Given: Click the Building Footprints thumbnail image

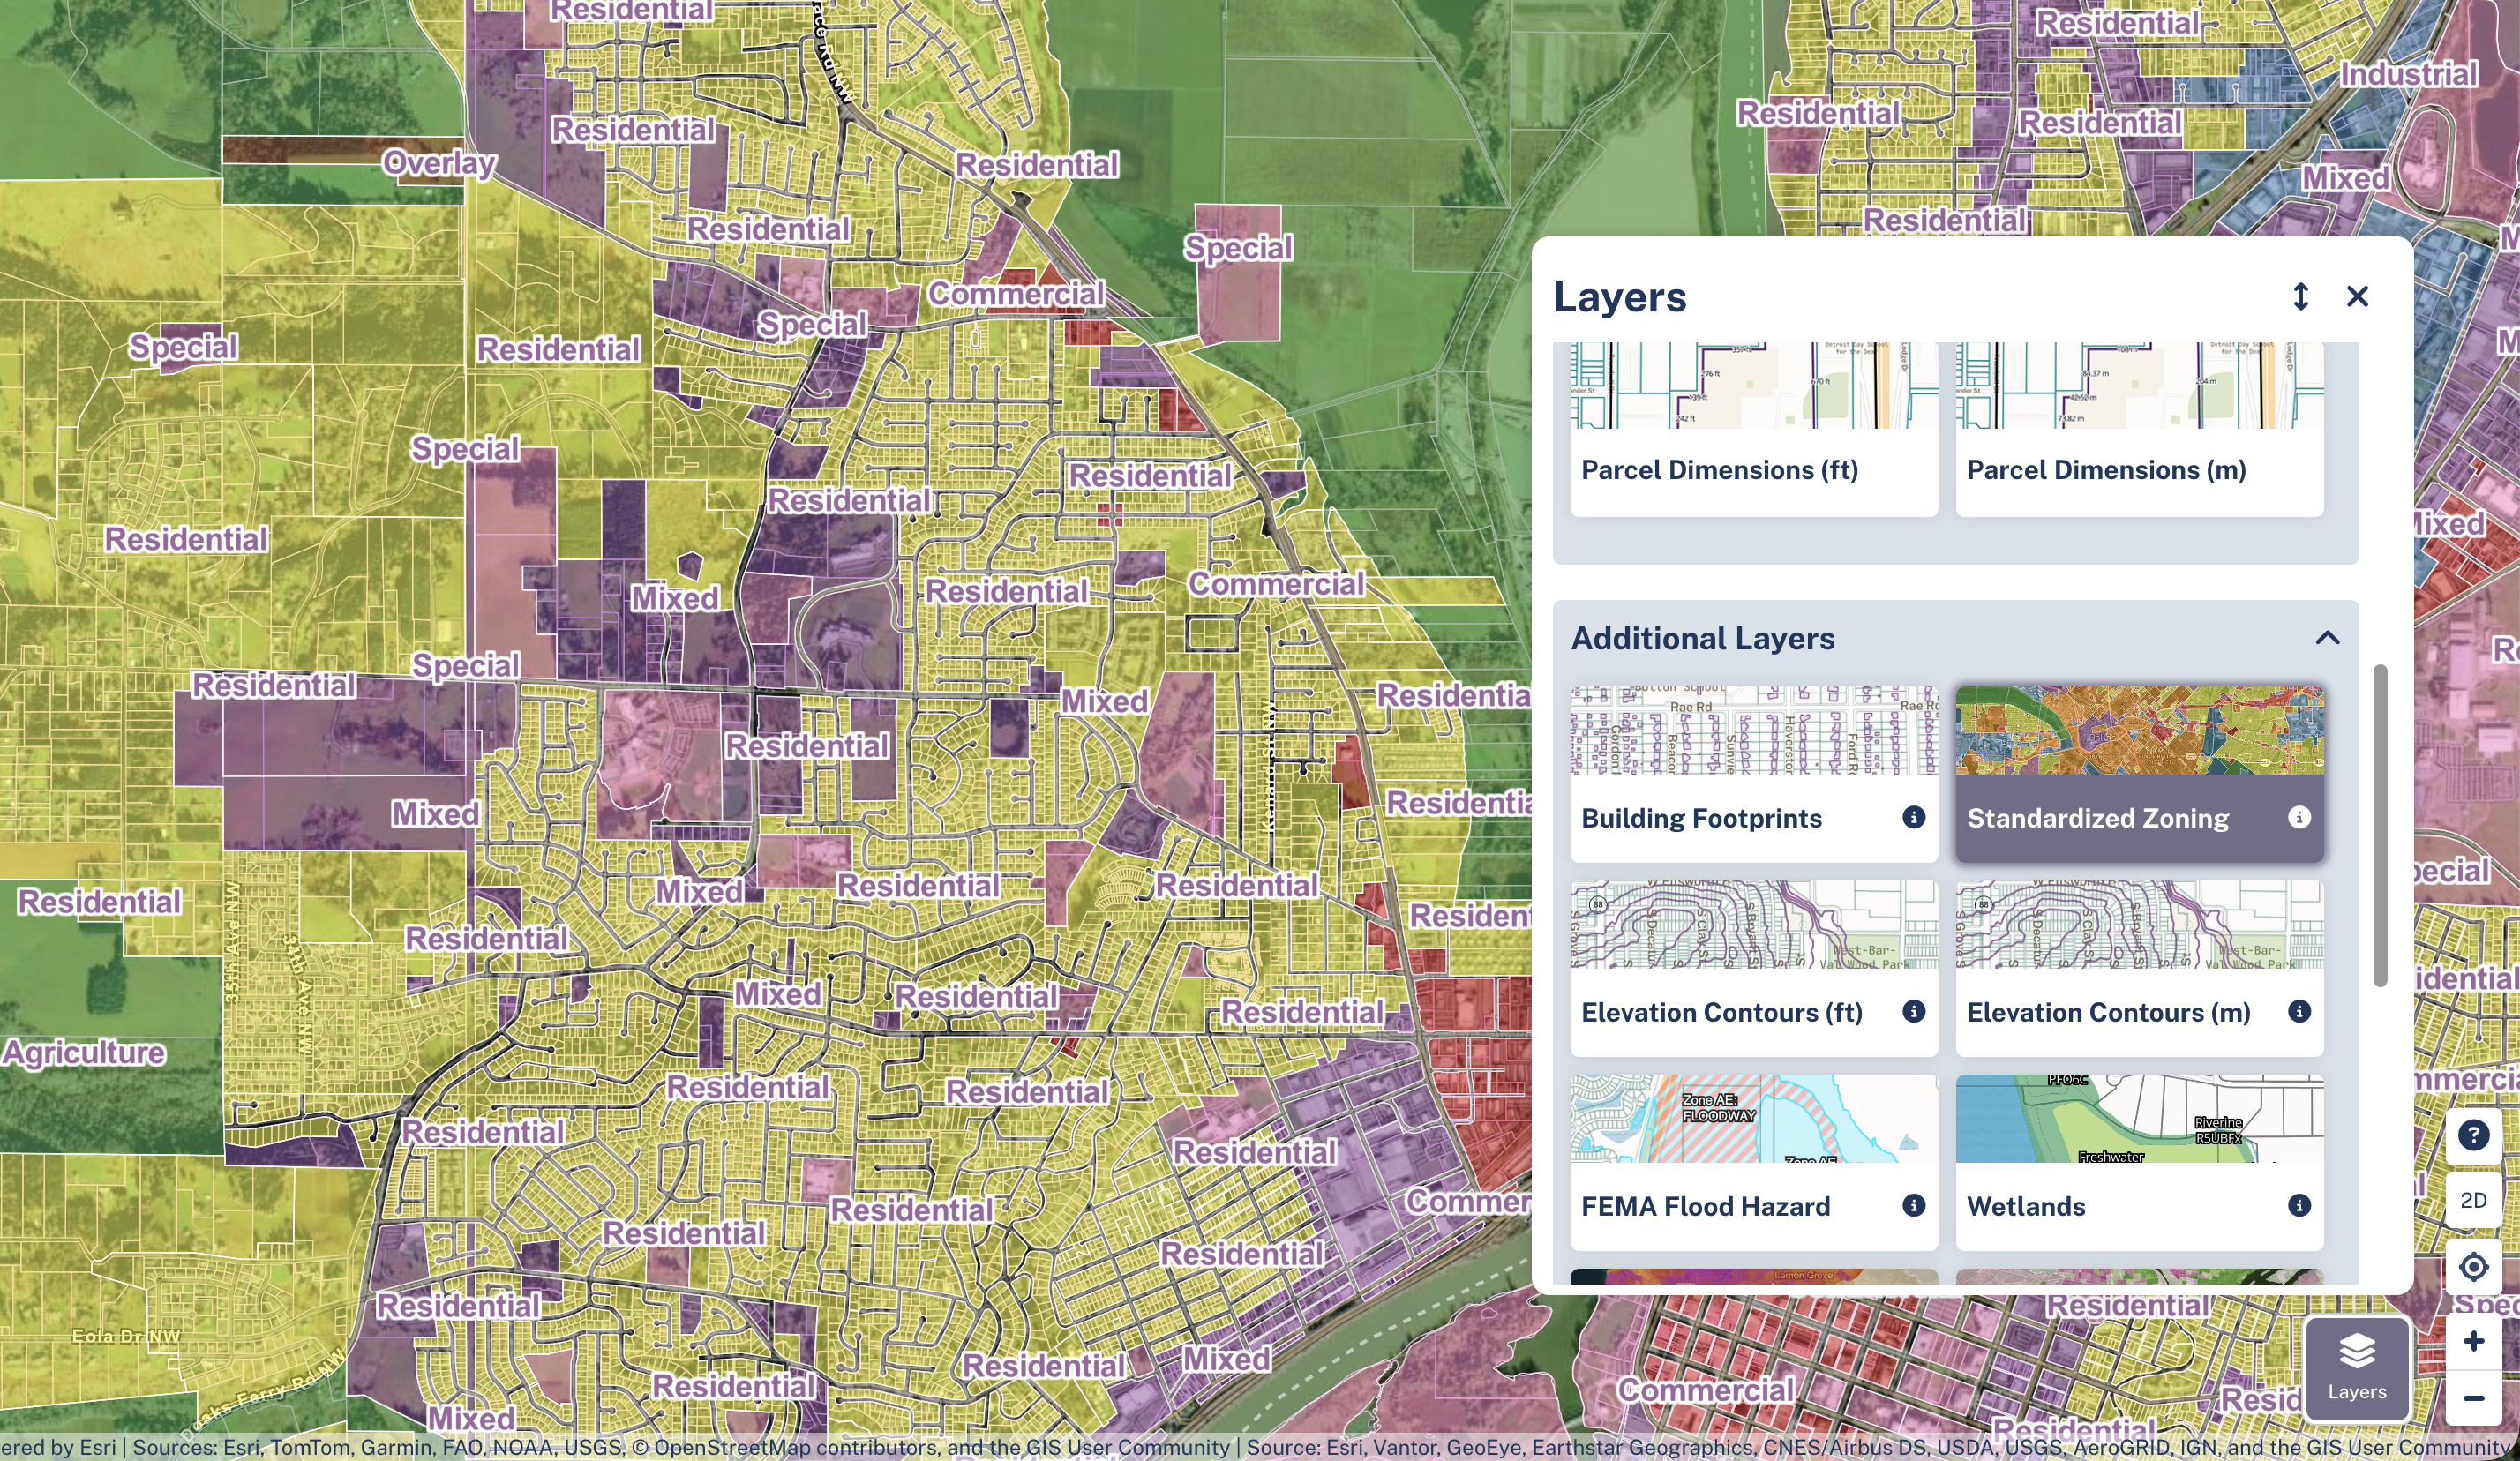Looking at the screenshot, I should pyautogui.click(x=1753, y=730).
